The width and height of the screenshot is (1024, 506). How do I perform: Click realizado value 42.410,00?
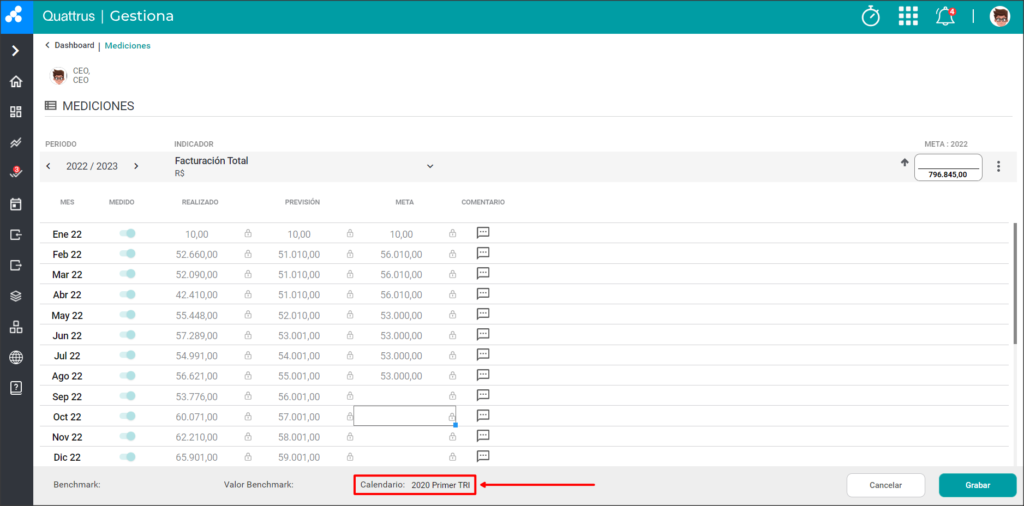point(197,294)
